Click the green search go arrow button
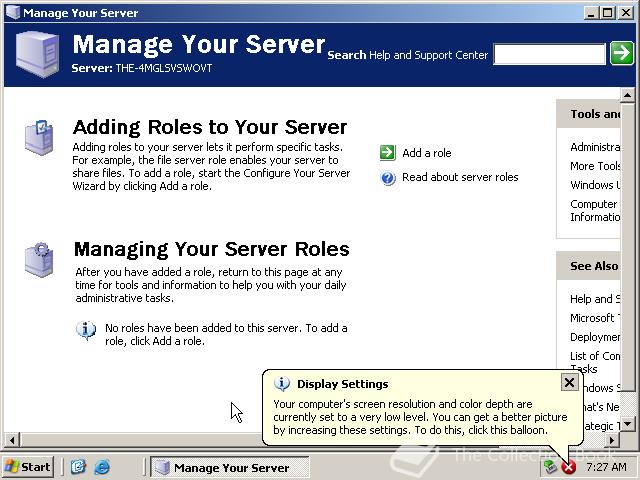640x480 pixels. pos(622,53)
